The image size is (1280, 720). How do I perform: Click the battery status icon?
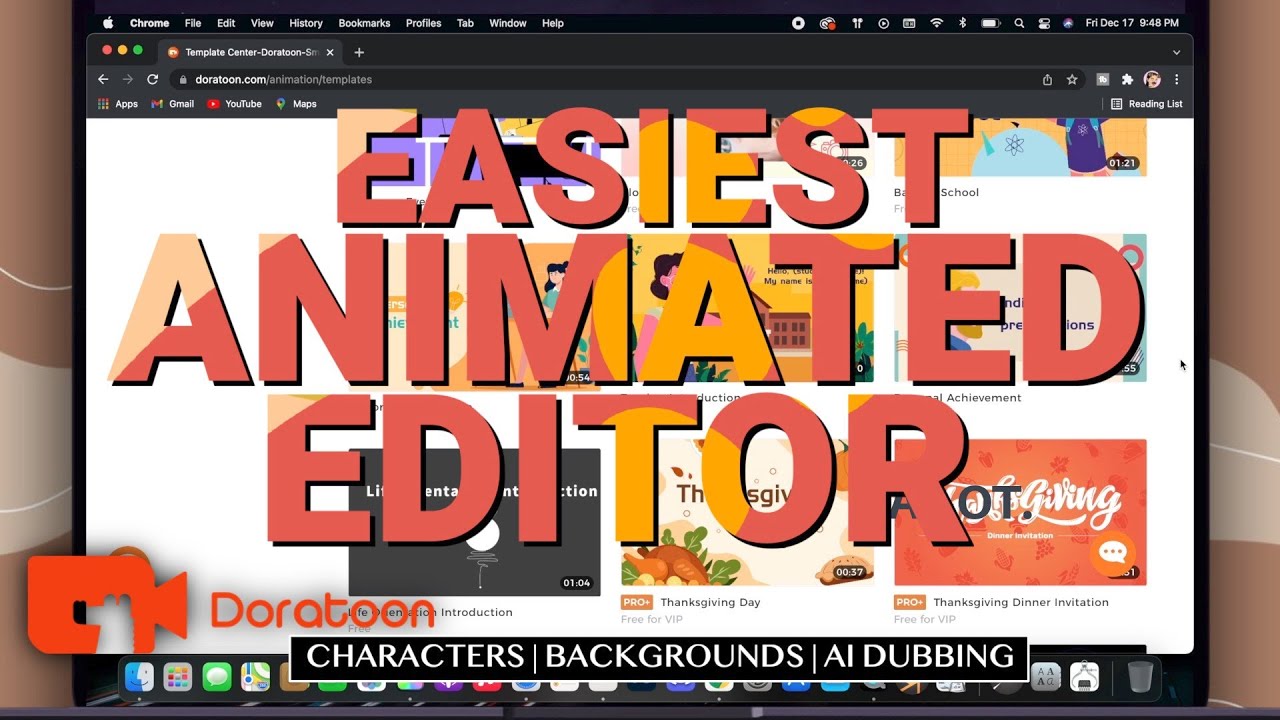click(x=991, y=23)
